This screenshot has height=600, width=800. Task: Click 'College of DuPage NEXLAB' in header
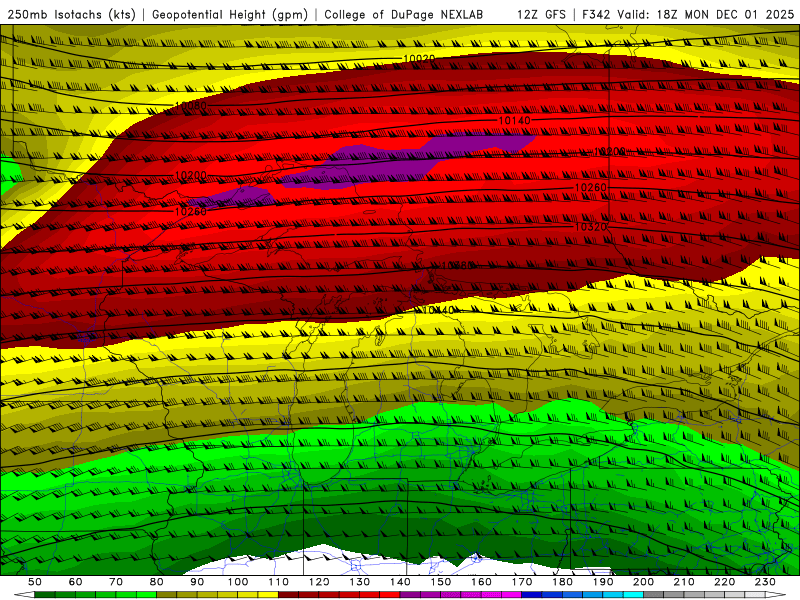[404, 15]
